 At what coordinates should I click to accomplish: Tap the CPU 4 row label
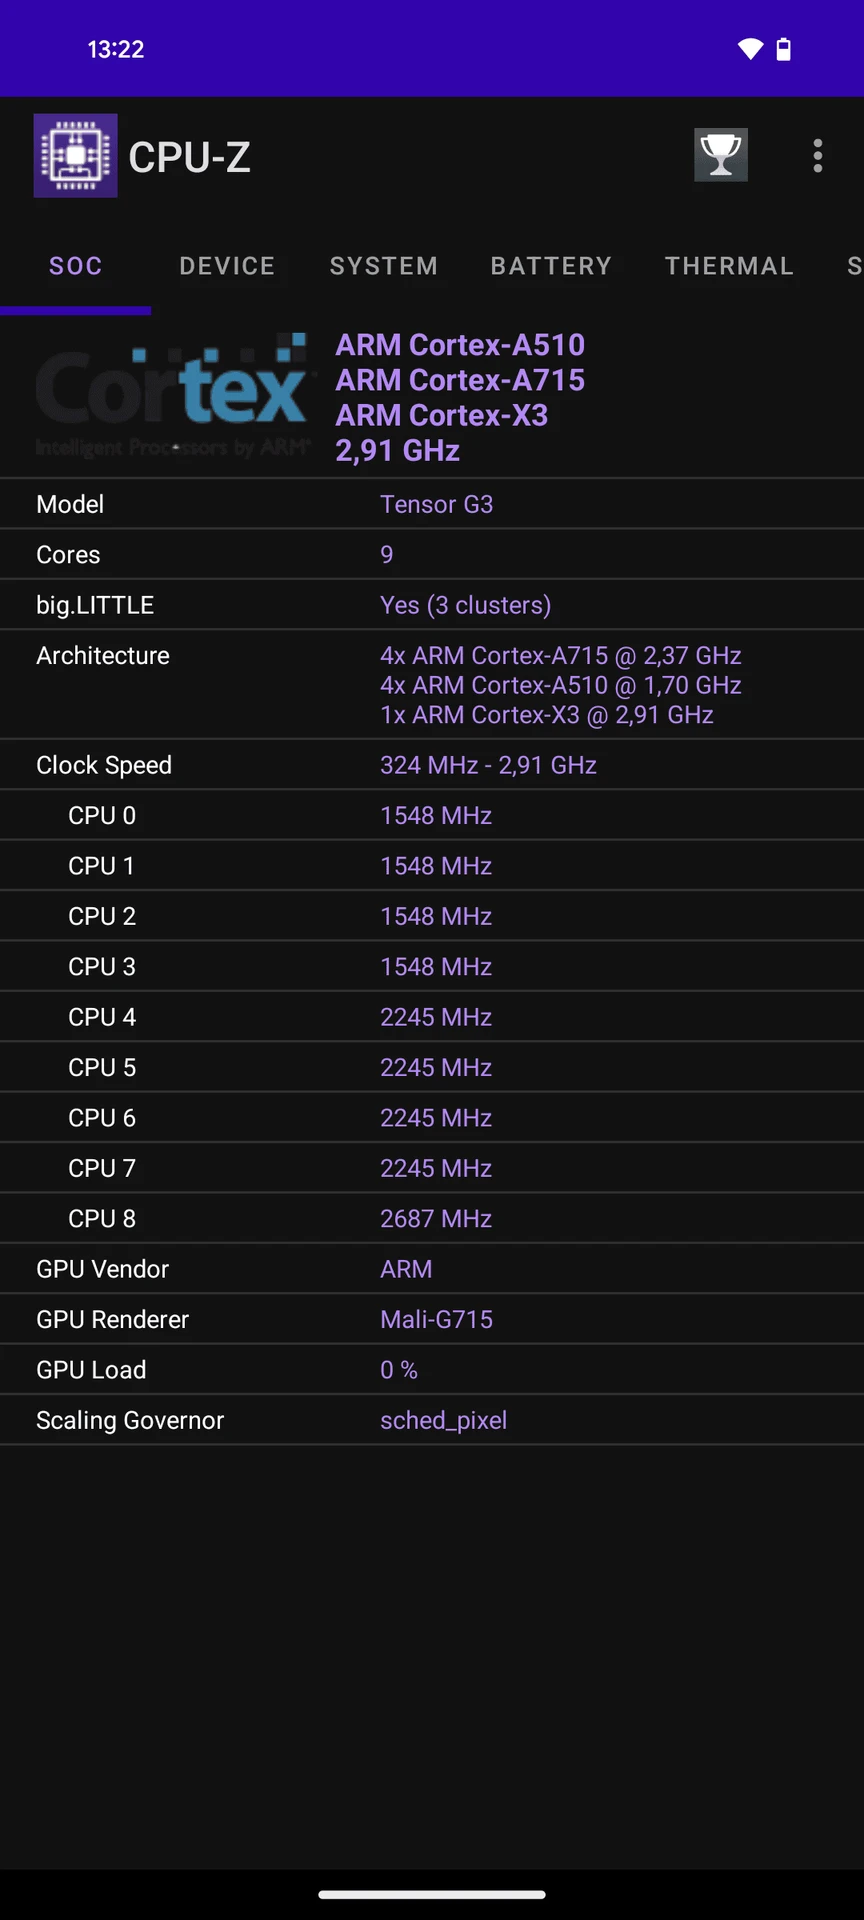(x=102, y=1017)
